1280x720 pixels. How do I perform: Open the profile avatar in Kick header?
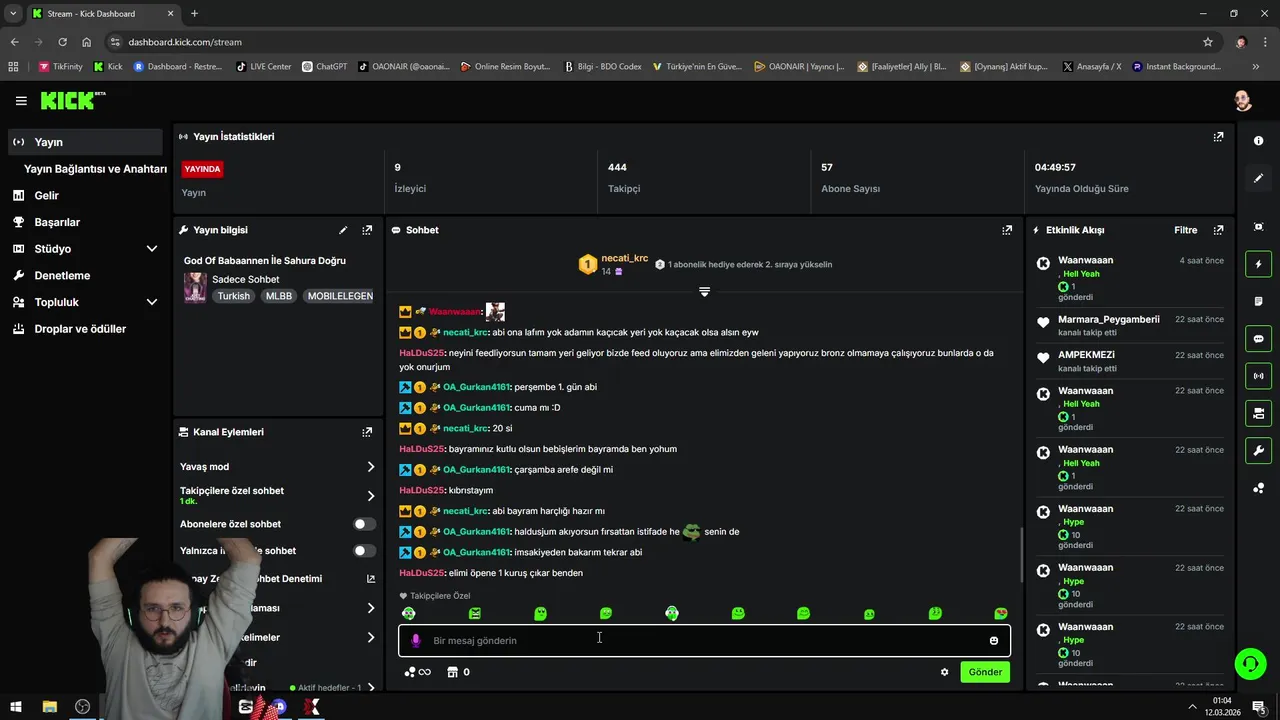1243,101
